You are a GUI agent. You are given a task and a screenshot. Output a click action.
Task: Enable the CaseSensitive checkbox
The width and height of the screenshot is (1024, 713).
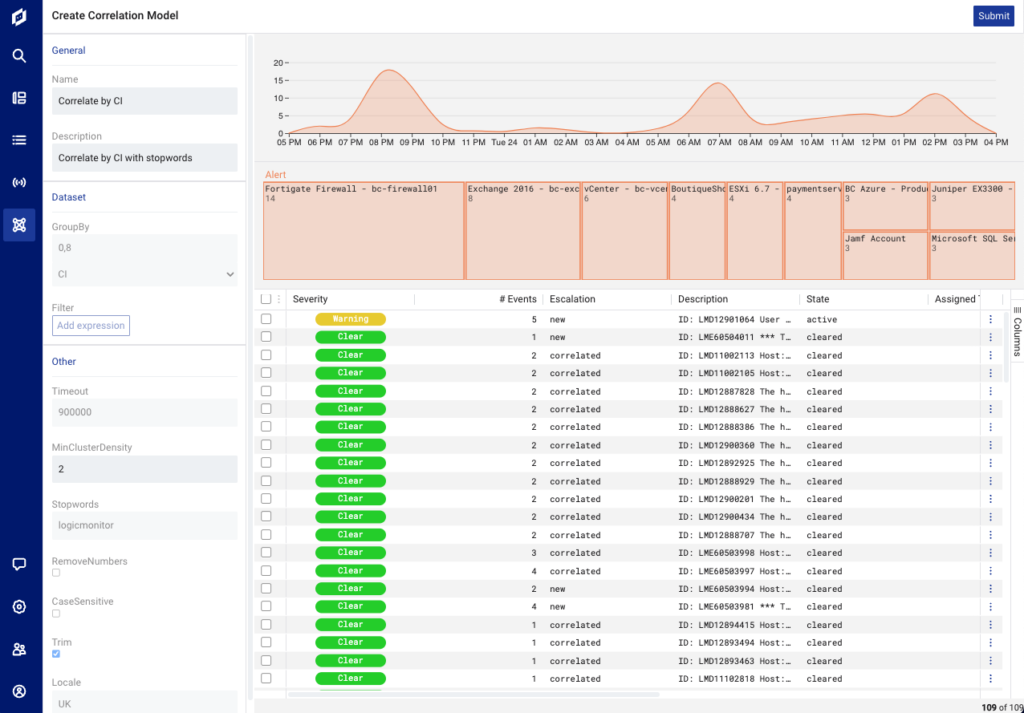(x=56, y=613)
